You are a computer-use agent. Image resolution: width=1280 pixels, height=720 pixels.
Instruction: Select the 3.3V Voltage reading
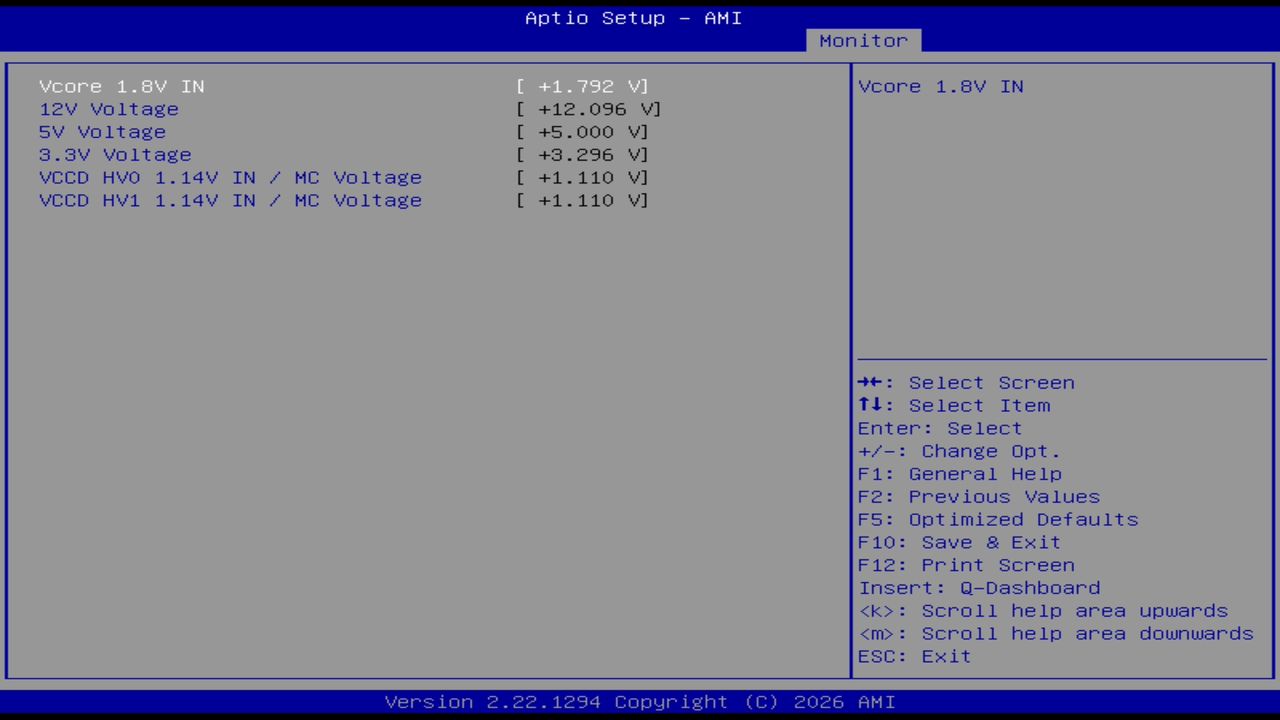114,155
